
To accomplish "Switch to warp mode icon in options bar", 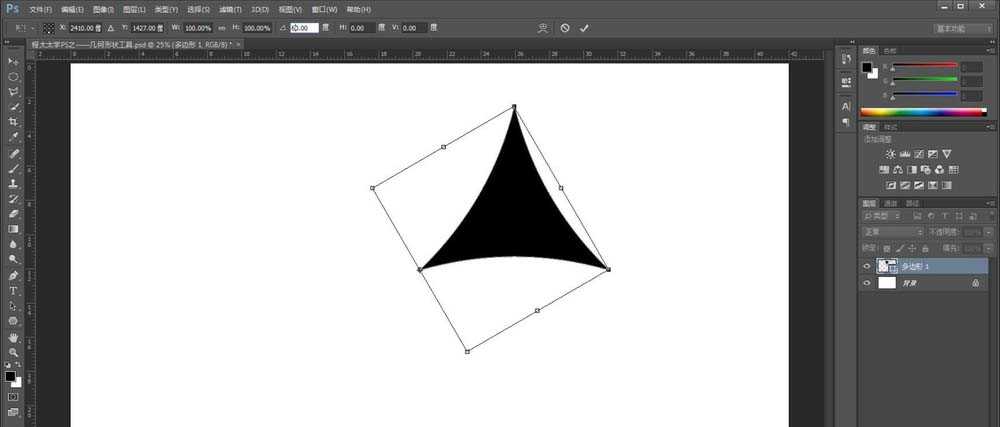I will pyautogui.click(x=543, y=28).
